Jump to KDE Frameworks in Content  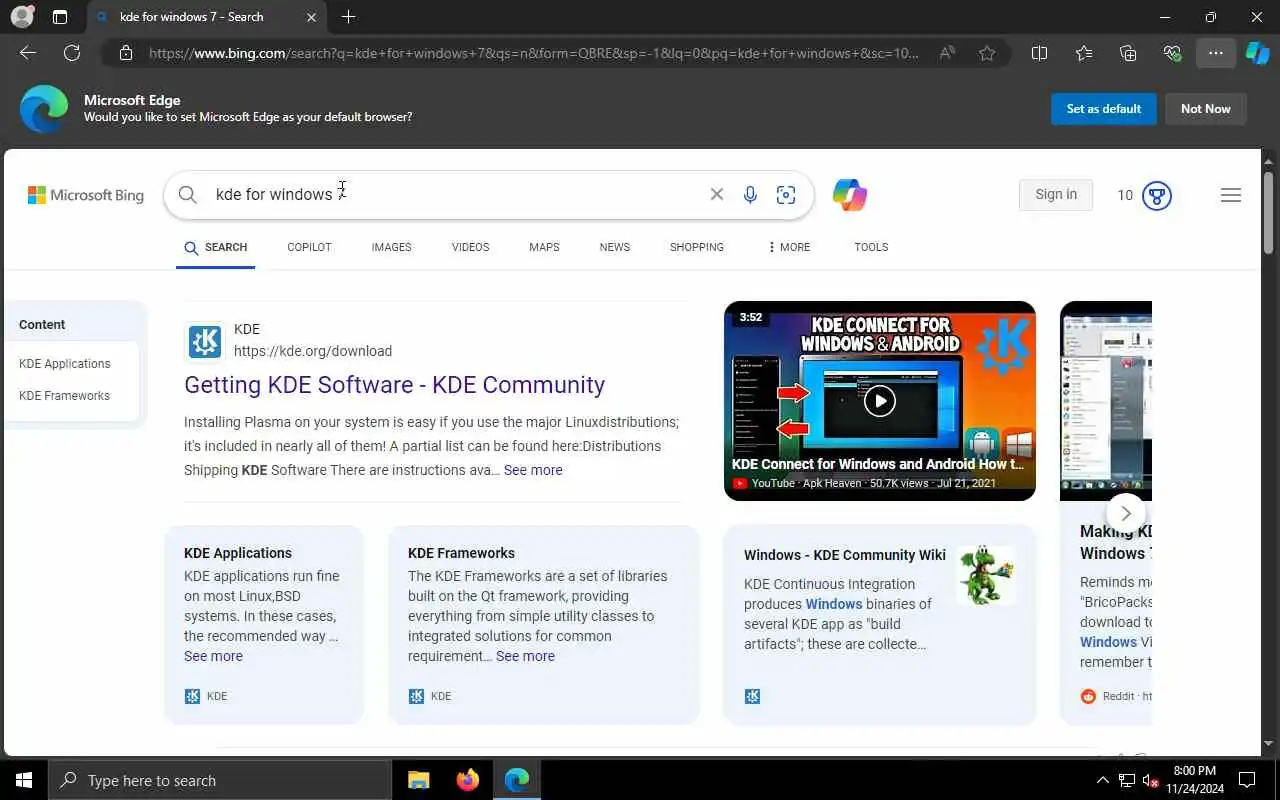(64, 396)
